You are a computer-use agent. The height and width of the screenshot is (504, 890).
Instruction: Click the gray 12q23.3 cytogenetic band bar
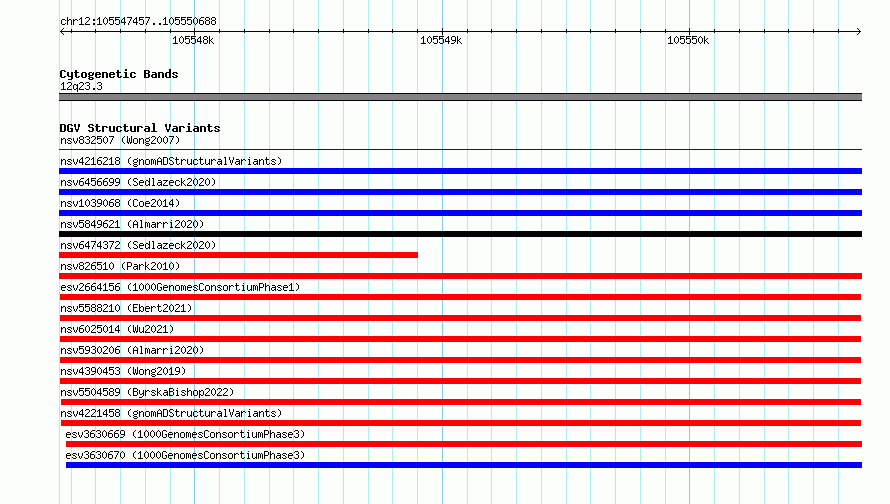(460, 97)
